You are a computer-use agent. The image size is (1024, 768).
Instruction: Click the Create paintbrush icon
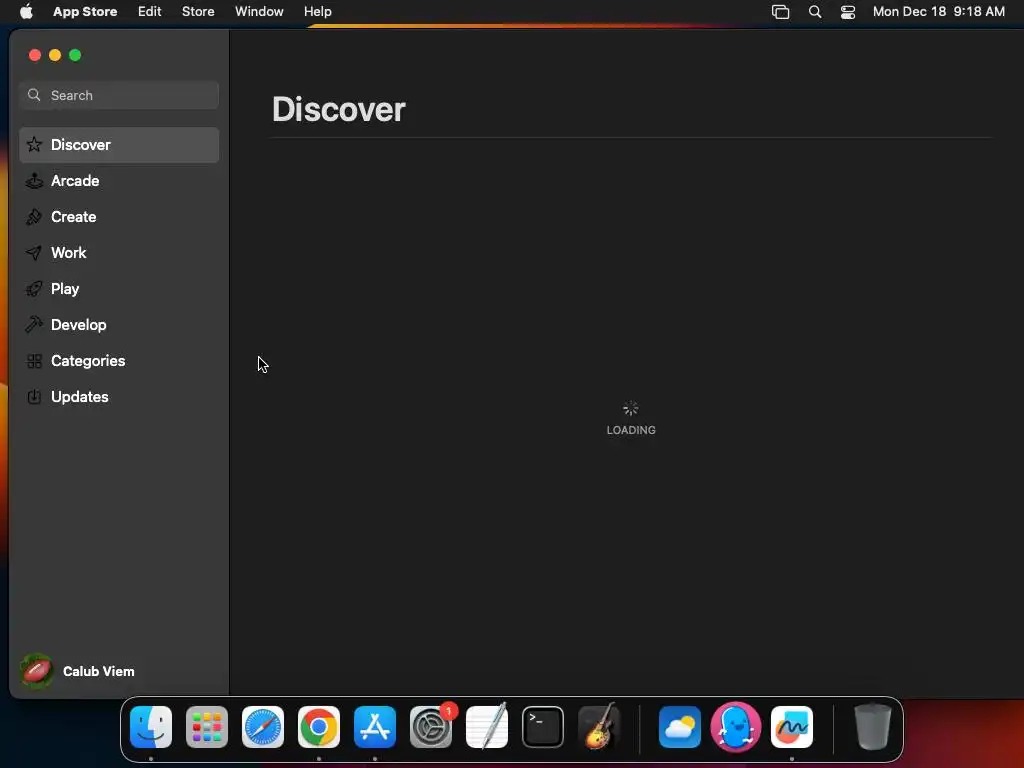click(34, 217)
